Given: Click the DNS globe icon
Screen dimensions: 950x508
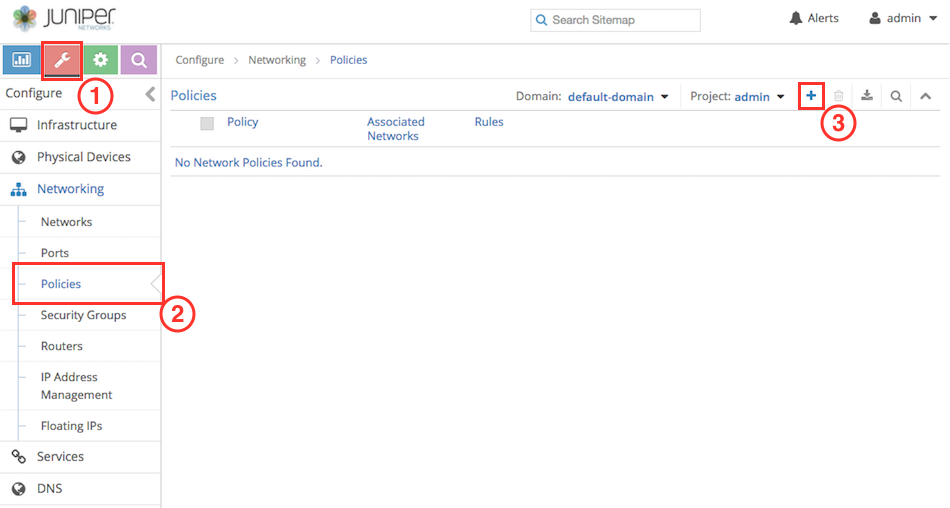Looking at the screenshot, I should [19, 489].
